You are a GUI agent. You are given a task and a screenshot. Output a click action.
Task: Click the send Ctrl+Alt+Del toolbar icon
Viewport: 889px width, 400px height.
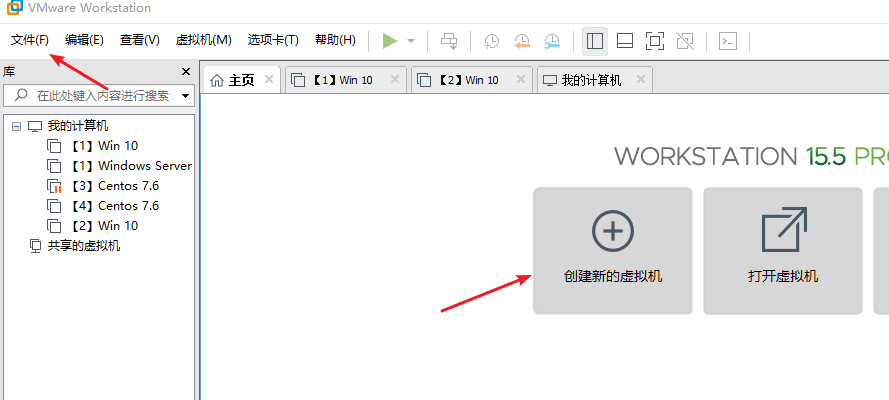449,41
